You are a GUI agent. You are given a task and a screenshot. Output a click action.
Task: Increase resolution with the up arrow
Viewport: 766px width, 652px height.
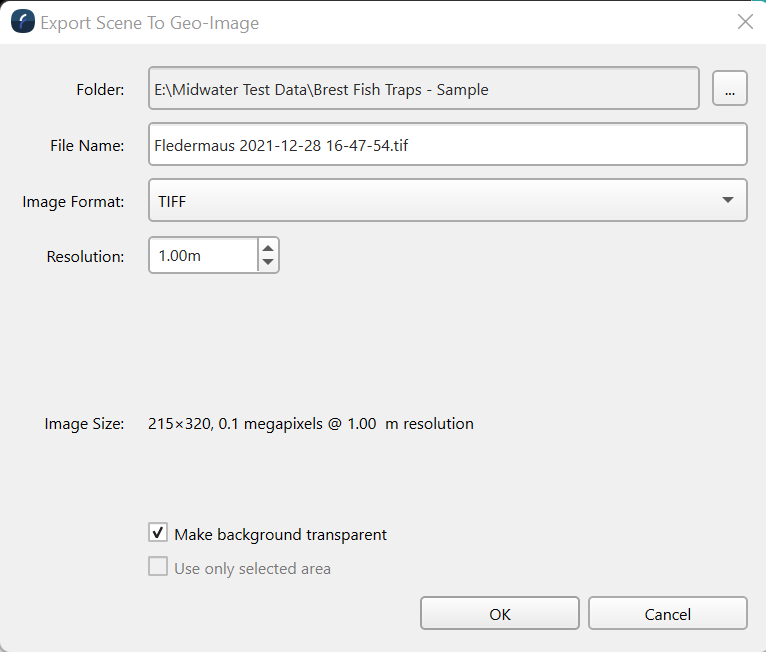(267, 248)
